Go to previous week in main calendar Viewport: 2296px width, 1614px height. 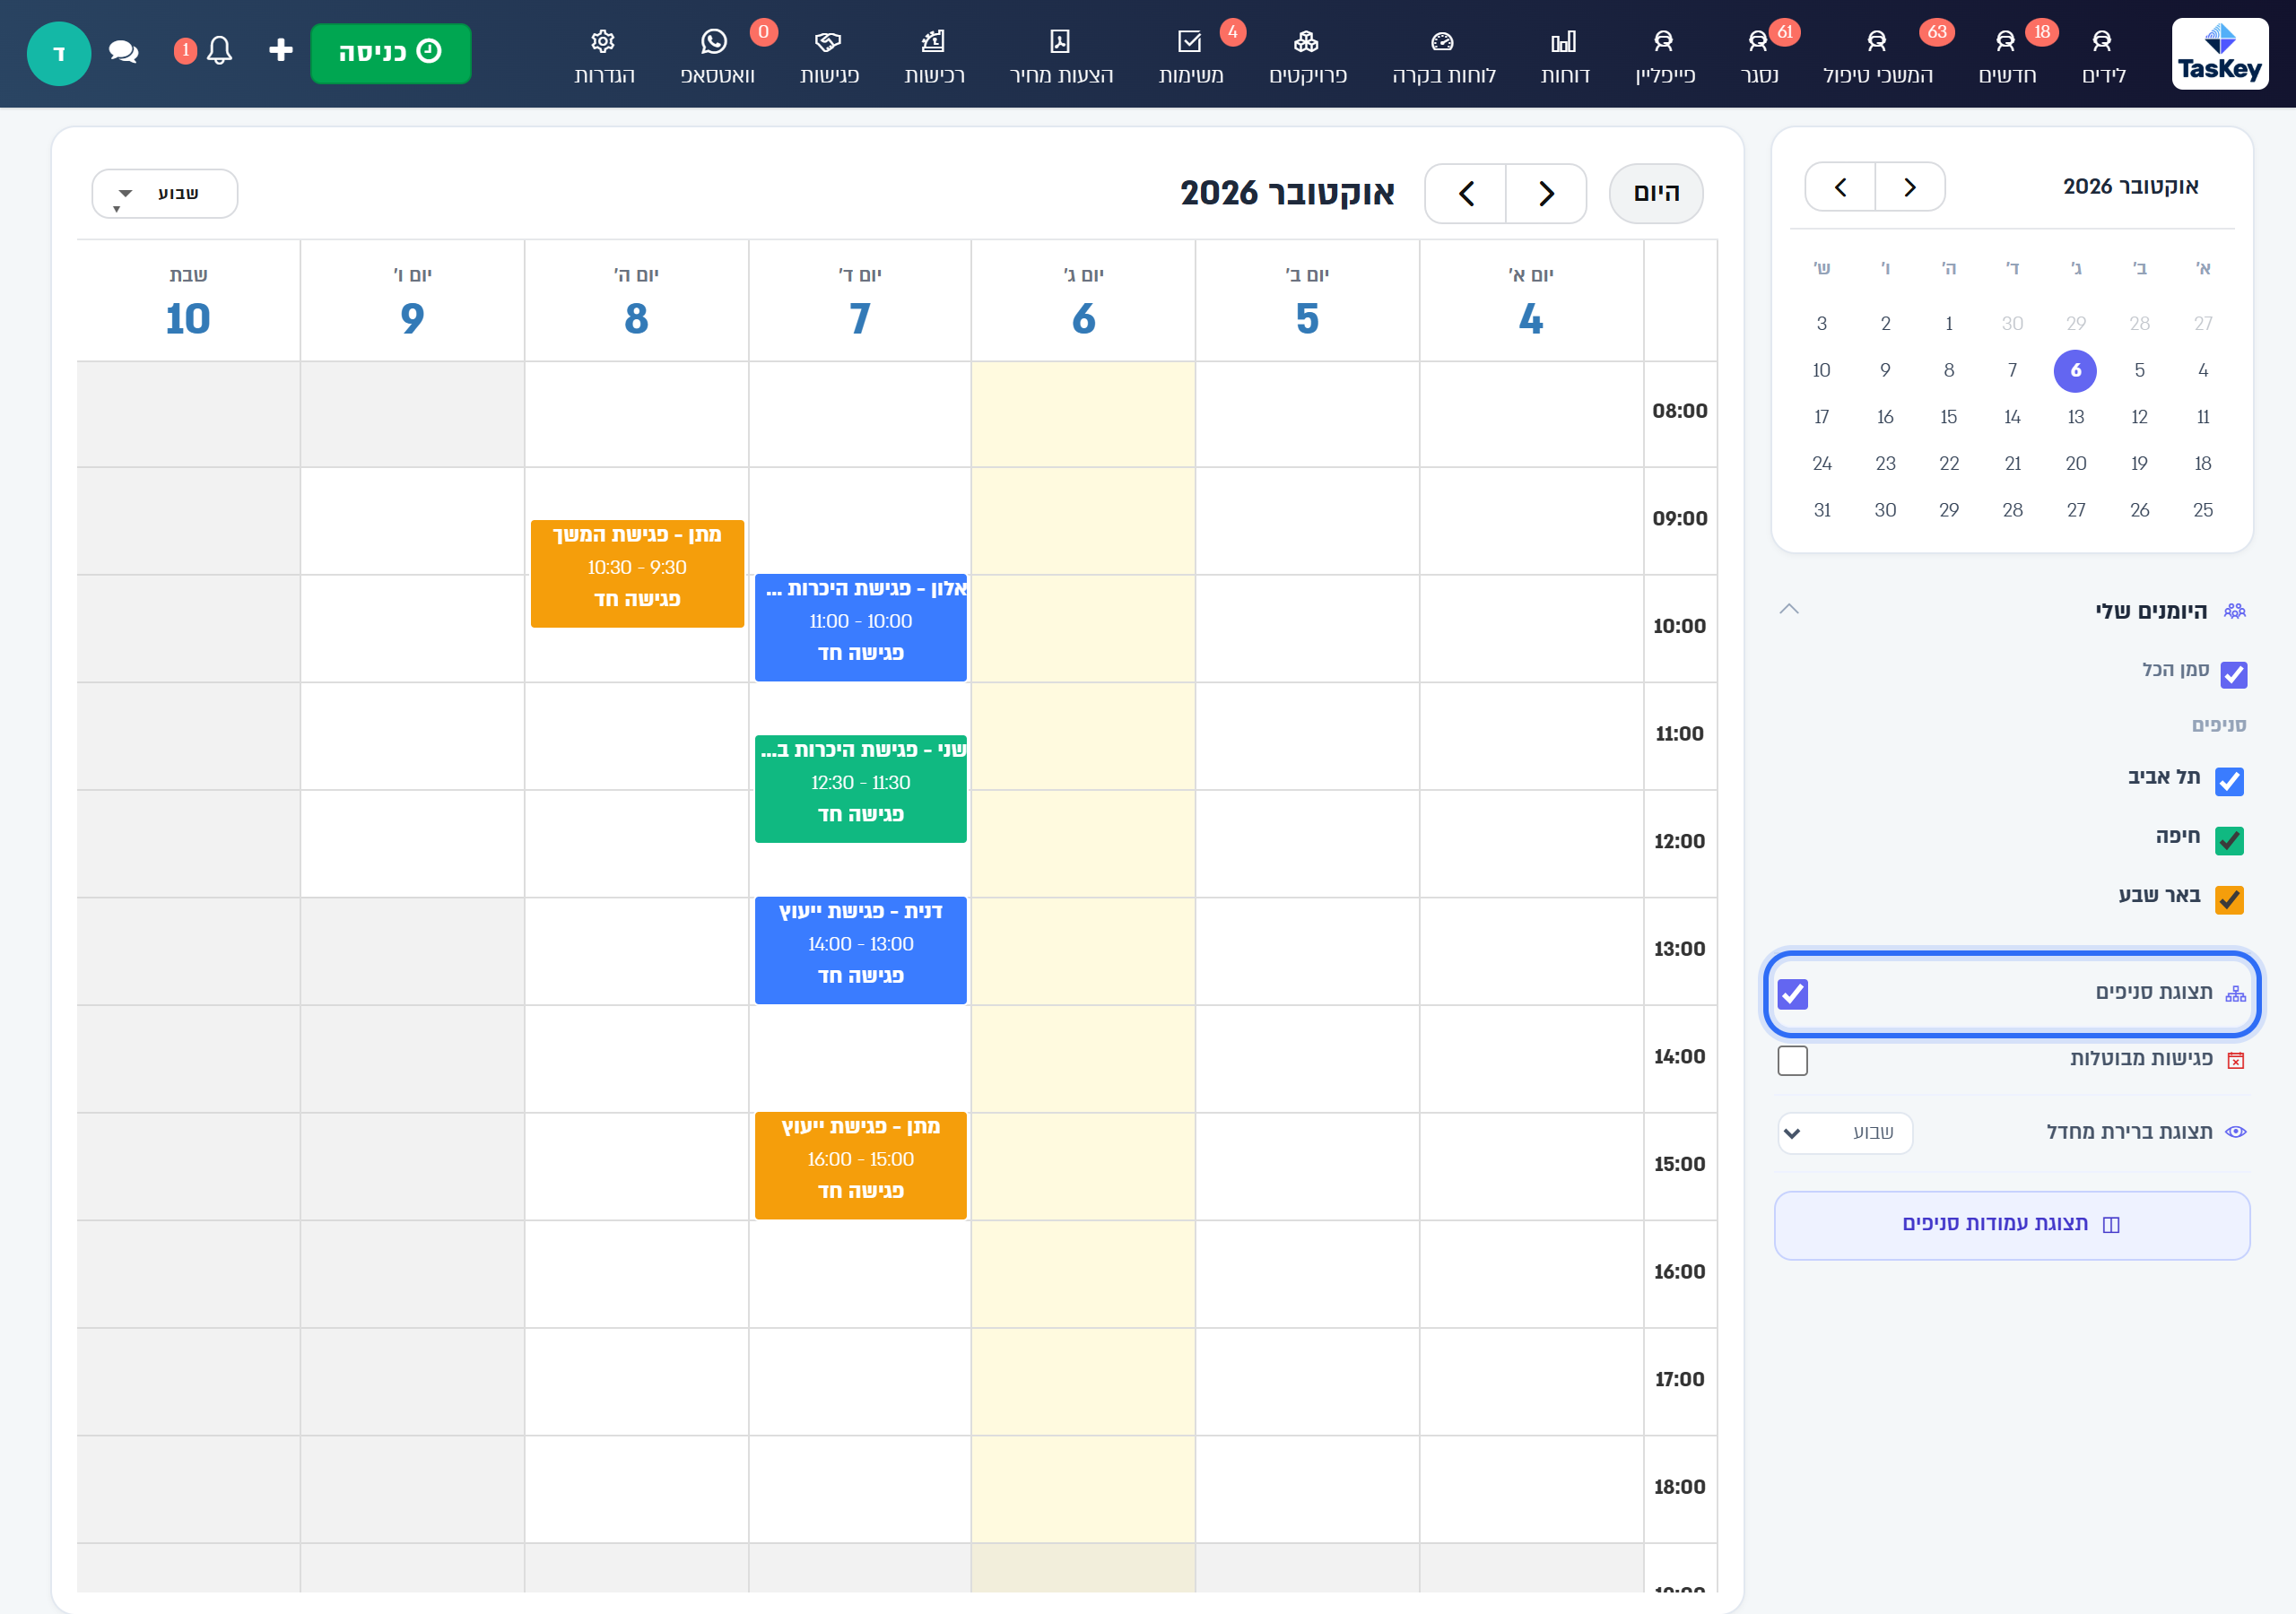[x=1546, y=194]
